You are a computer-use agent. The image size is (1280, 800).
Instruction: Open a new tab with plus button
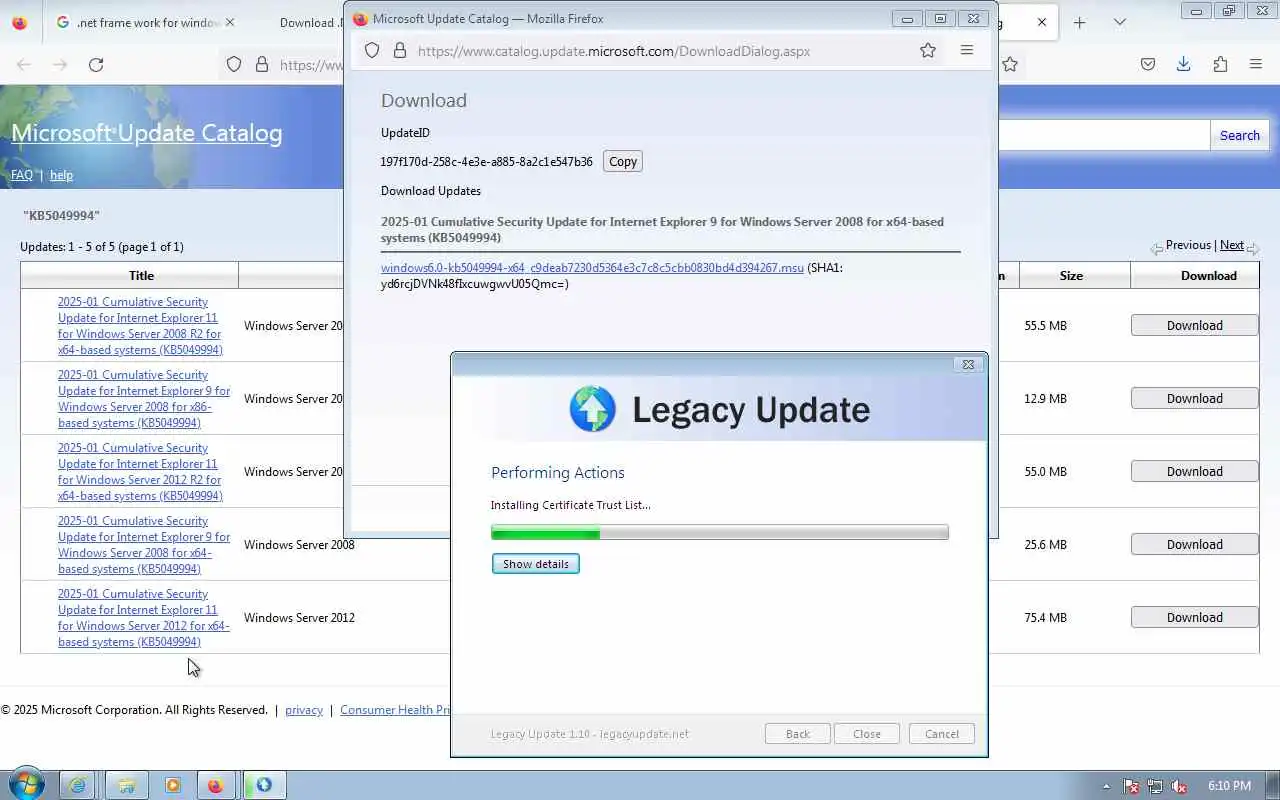[x=1079, y=22]
